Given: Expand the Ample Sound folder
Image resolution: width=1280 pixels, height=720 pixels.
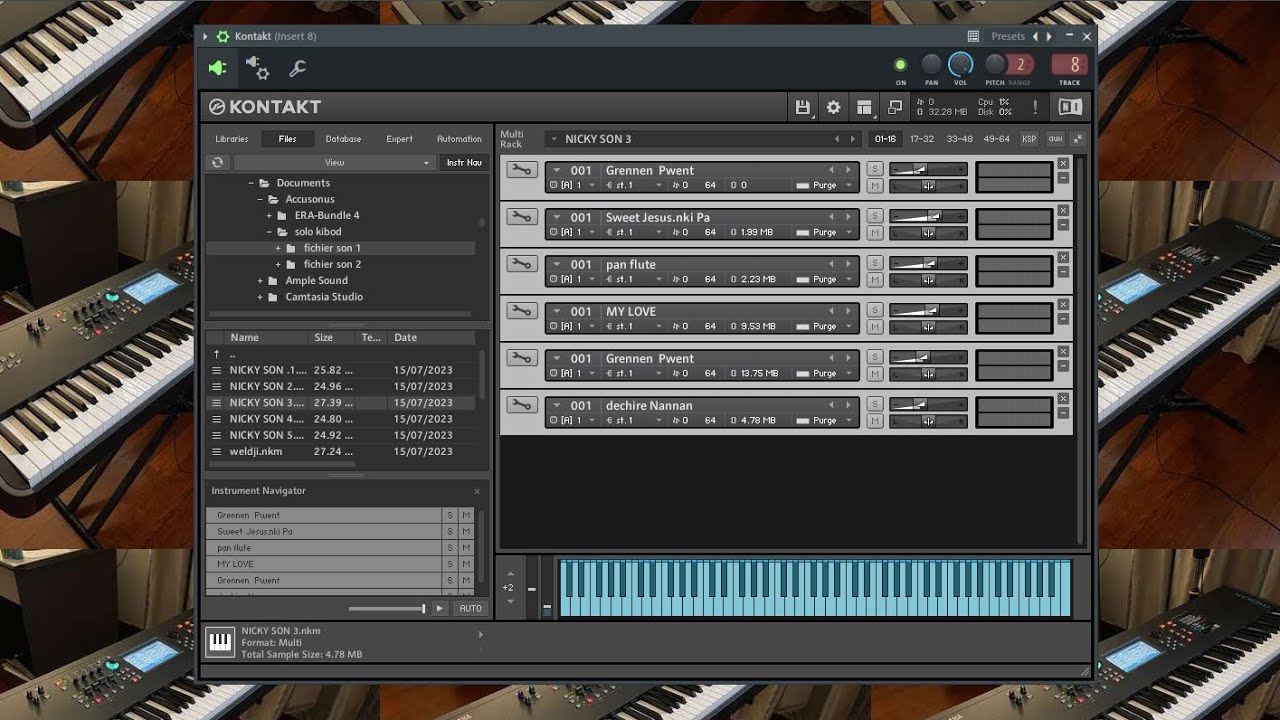Looking at the screenshot, I should (260, 281).
